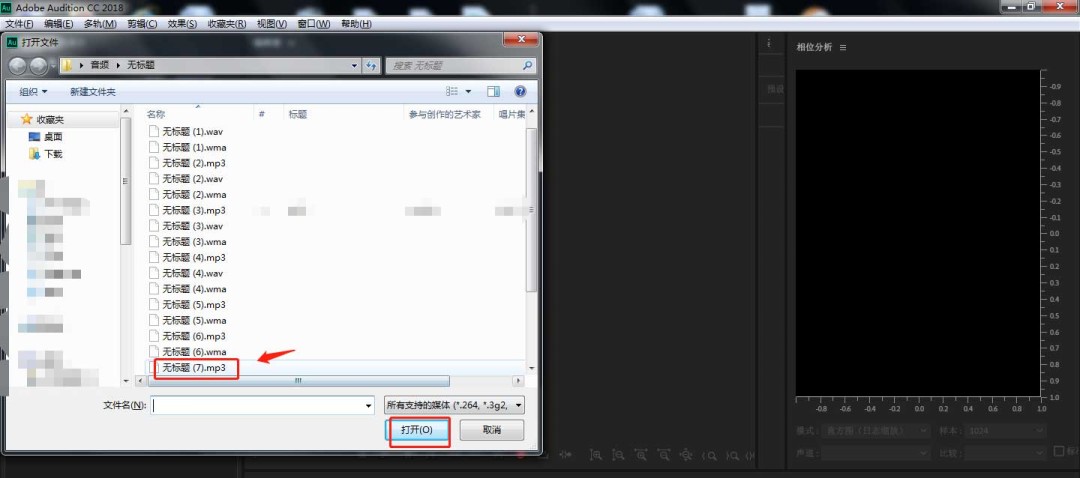Open the view options dropdown arrow
Viewport: 1080px width, 478px height.
[468, 92]
